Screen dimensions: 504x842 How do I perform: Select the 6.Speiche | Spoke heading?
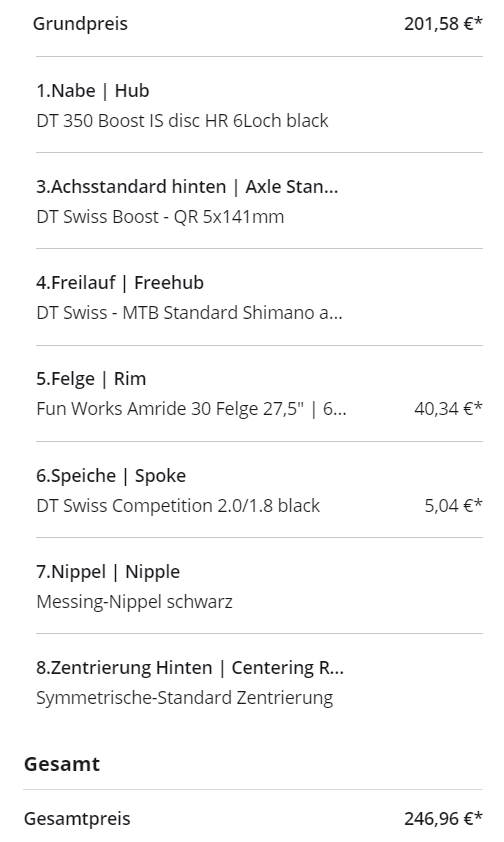point(111,476)
